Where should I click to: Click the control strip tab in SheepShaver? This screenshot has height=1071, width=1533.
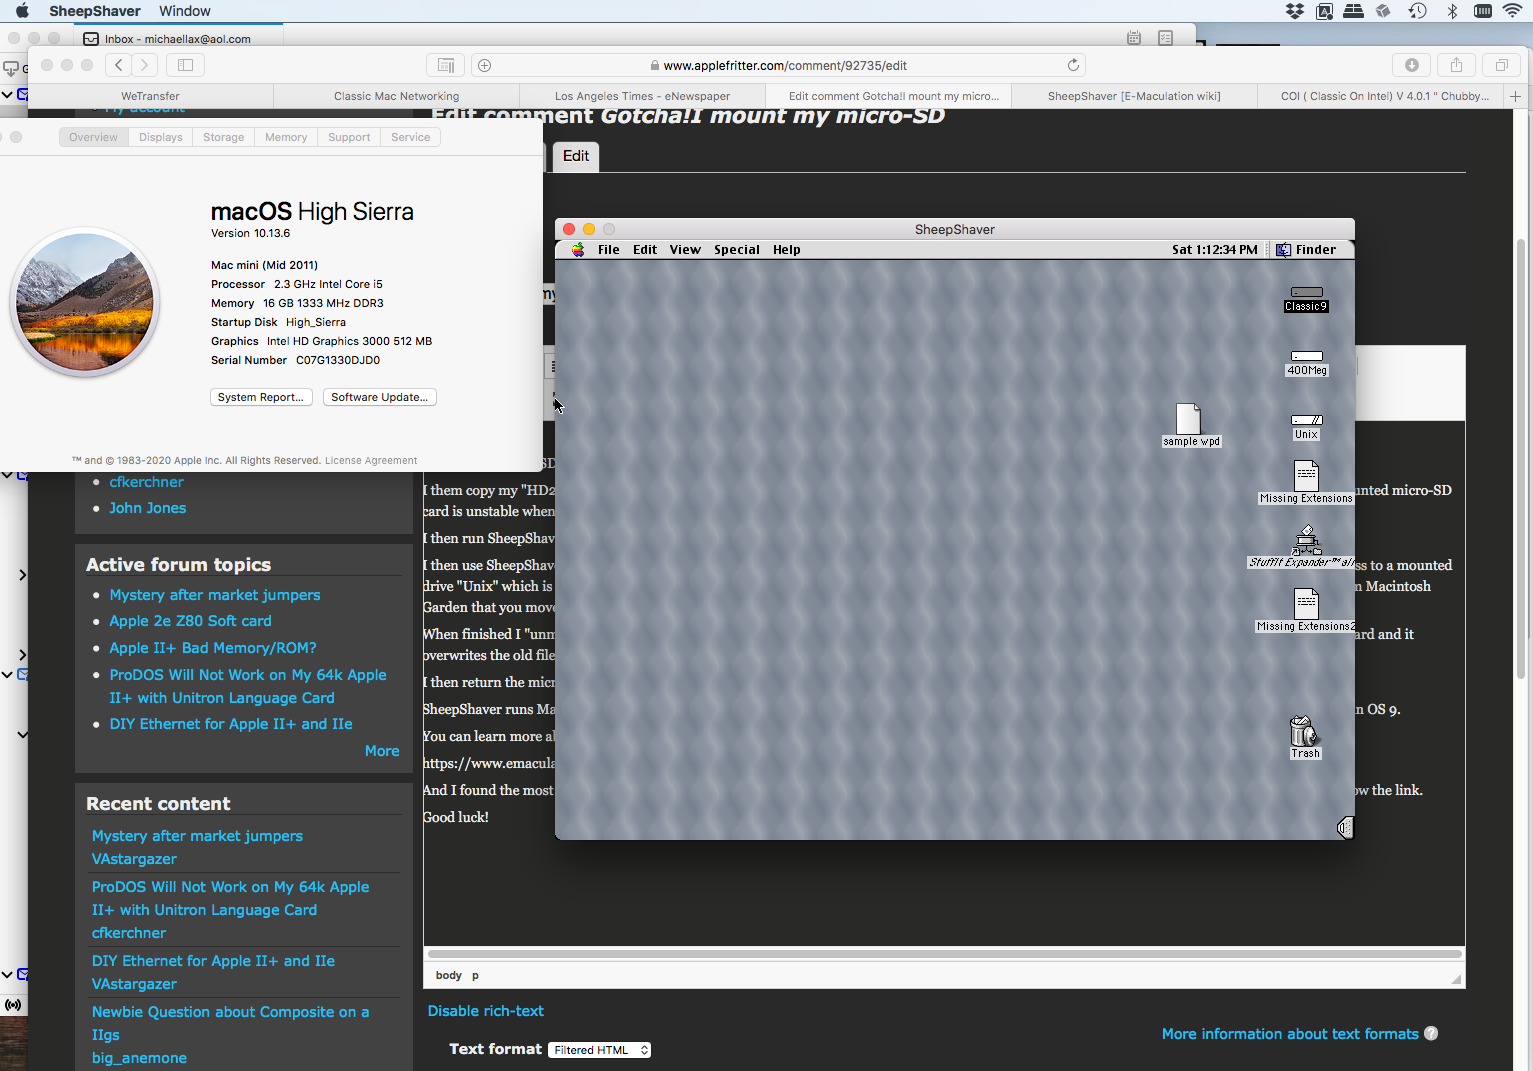[x=1345, y=827]
